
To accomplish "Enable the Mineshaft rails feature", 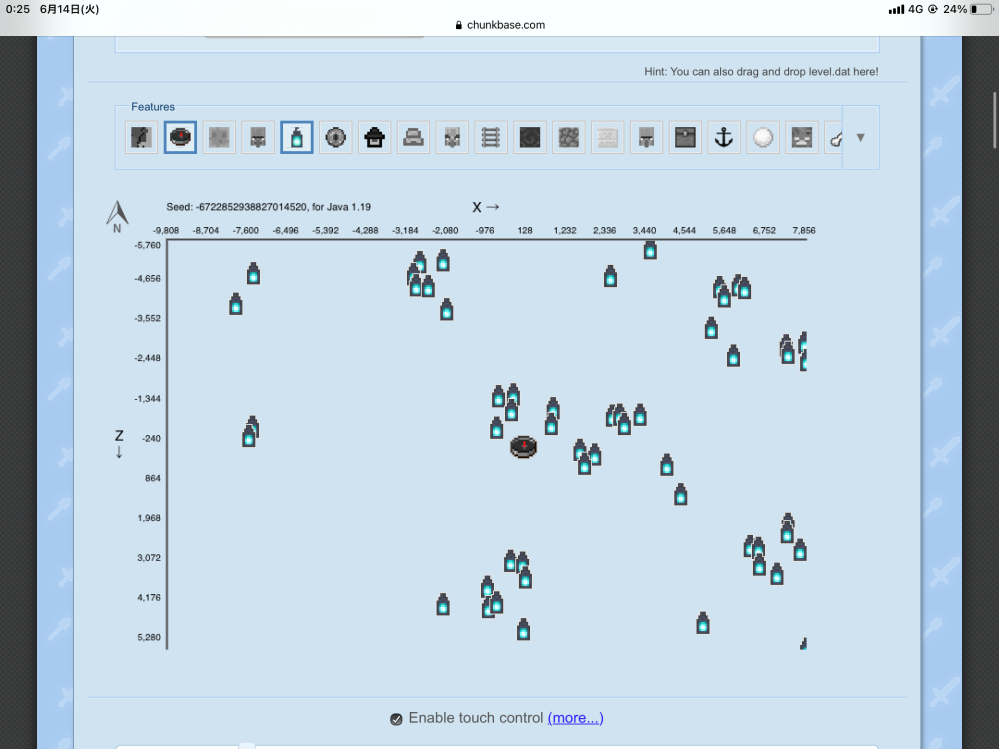I will (491, 138).
